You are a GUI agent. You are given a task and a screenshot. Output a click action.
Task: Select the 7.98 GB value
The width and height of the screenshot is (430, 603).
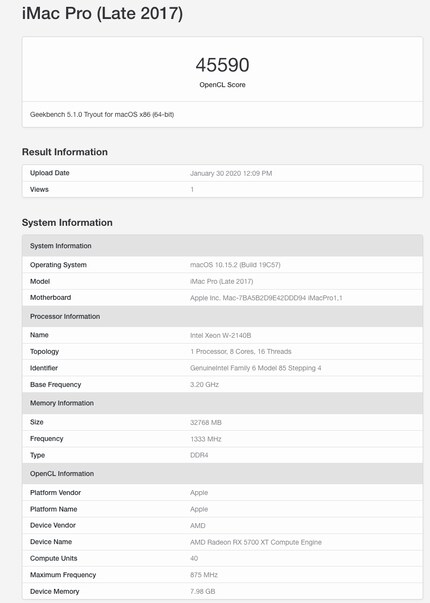point(203,591)
